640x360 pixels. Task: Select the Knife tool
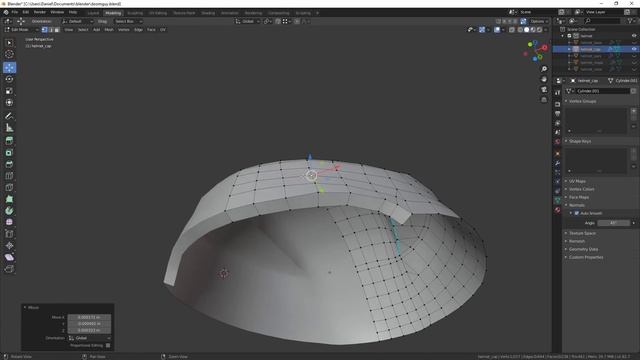coord(9,187)
